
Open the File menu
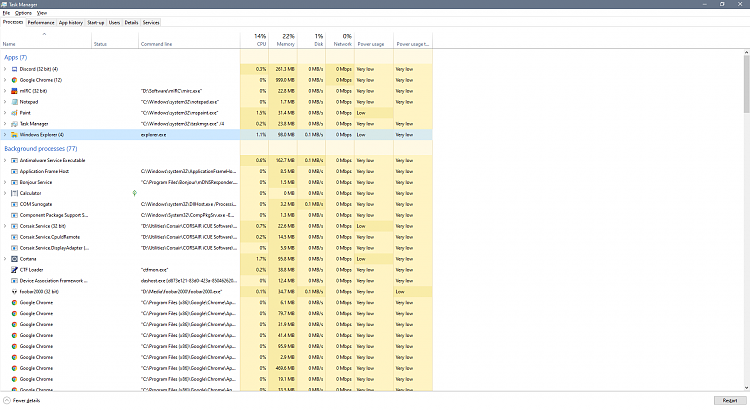coord(6,13)
